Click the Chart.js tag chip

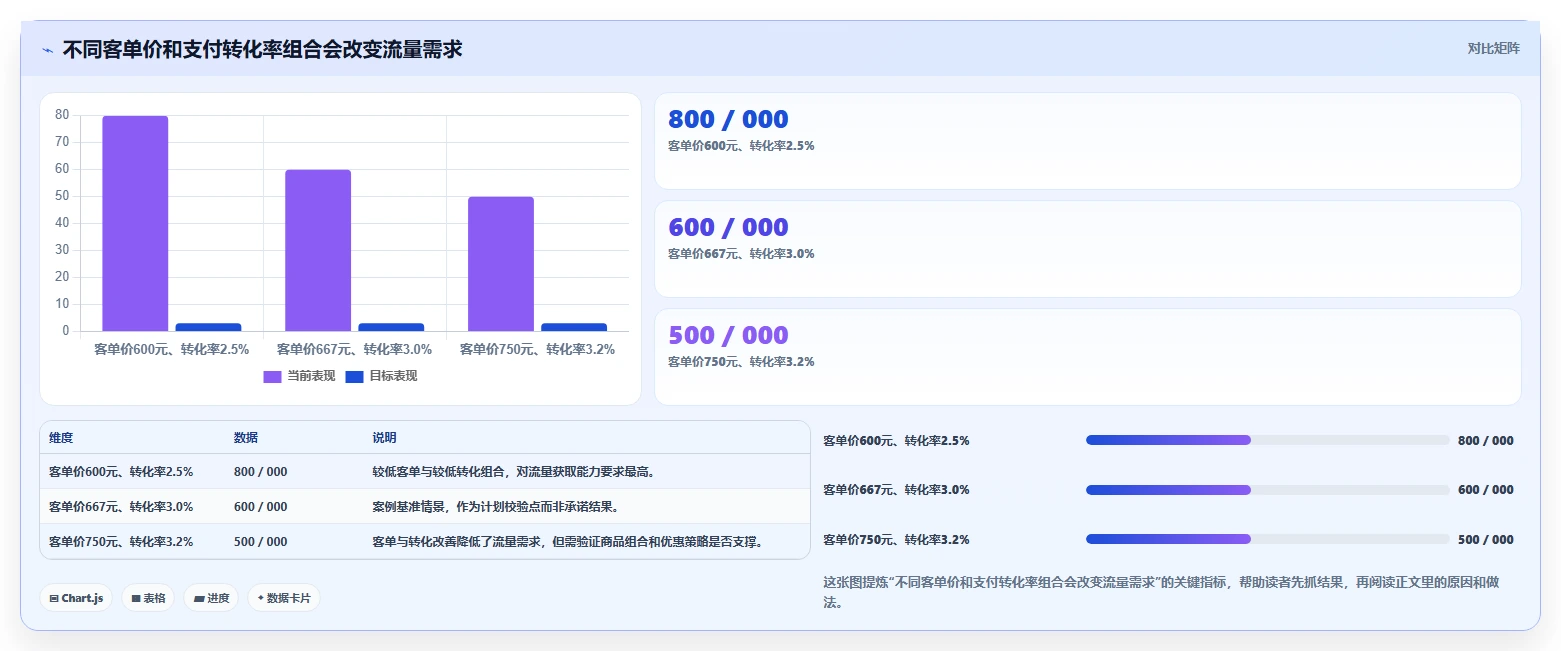[76, 598]
